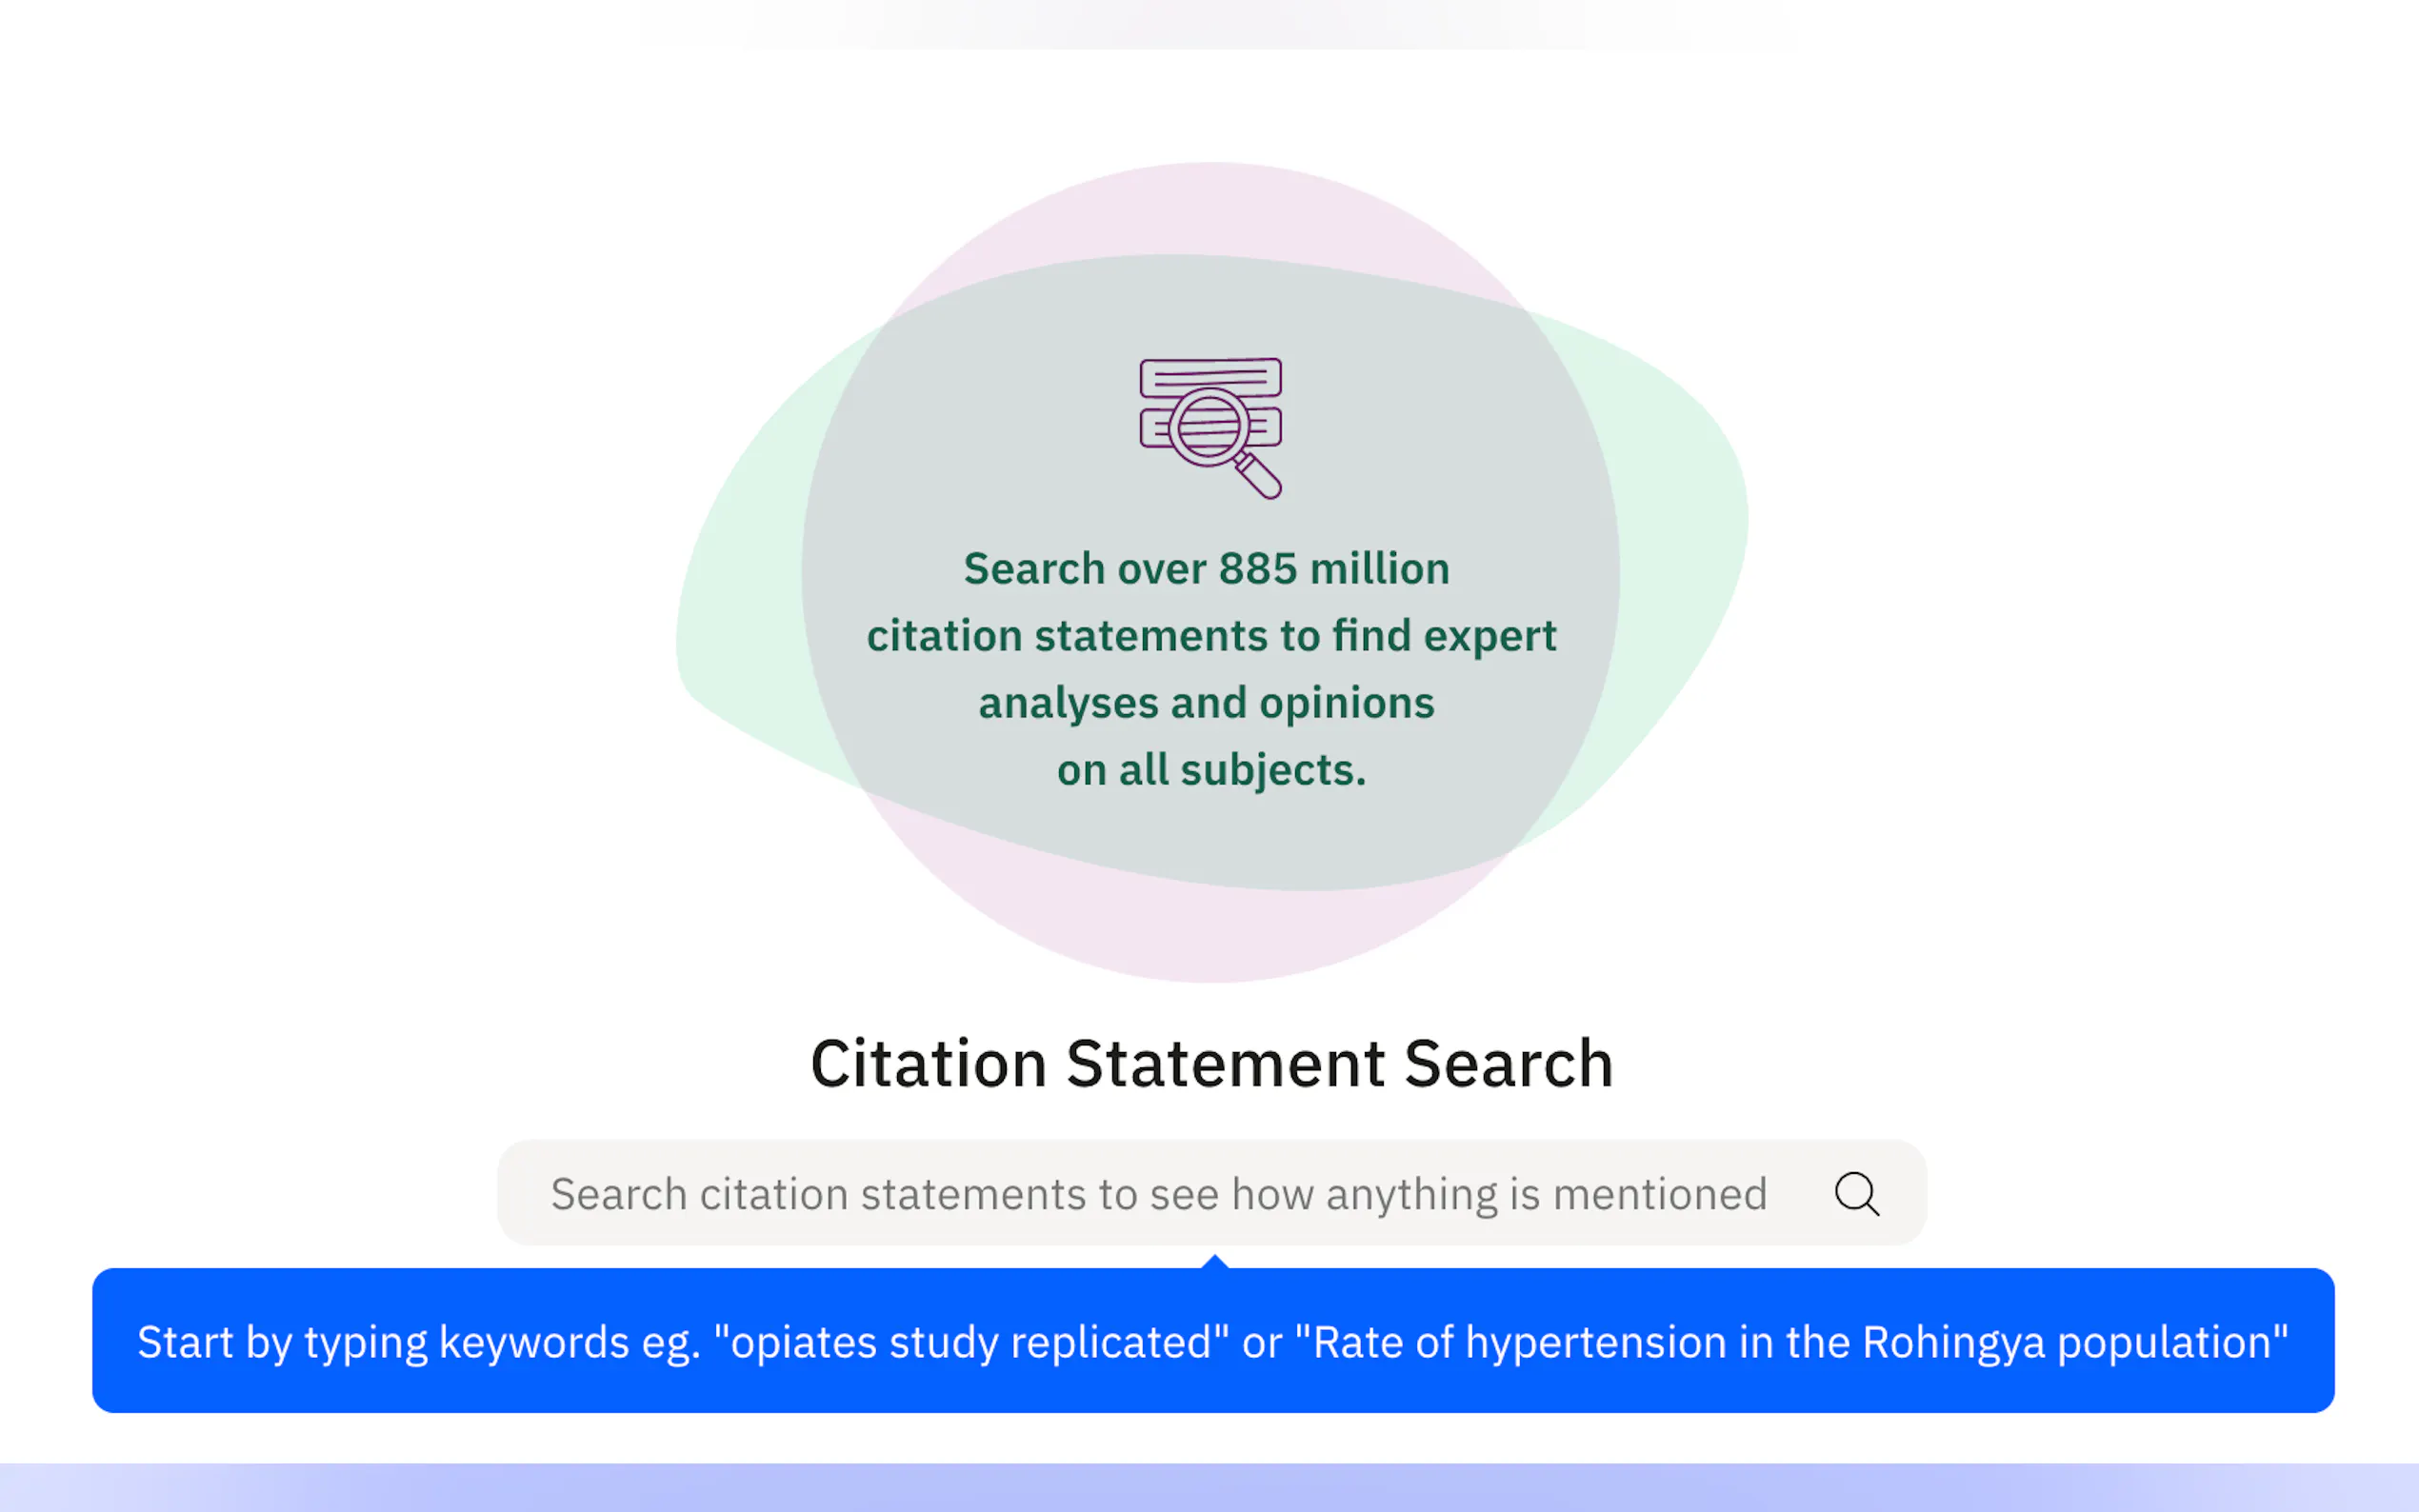Click the tooltip's small pointer arrow
Image resolution: width=2419 pixels, height=1512 pixels.
1215,1262
